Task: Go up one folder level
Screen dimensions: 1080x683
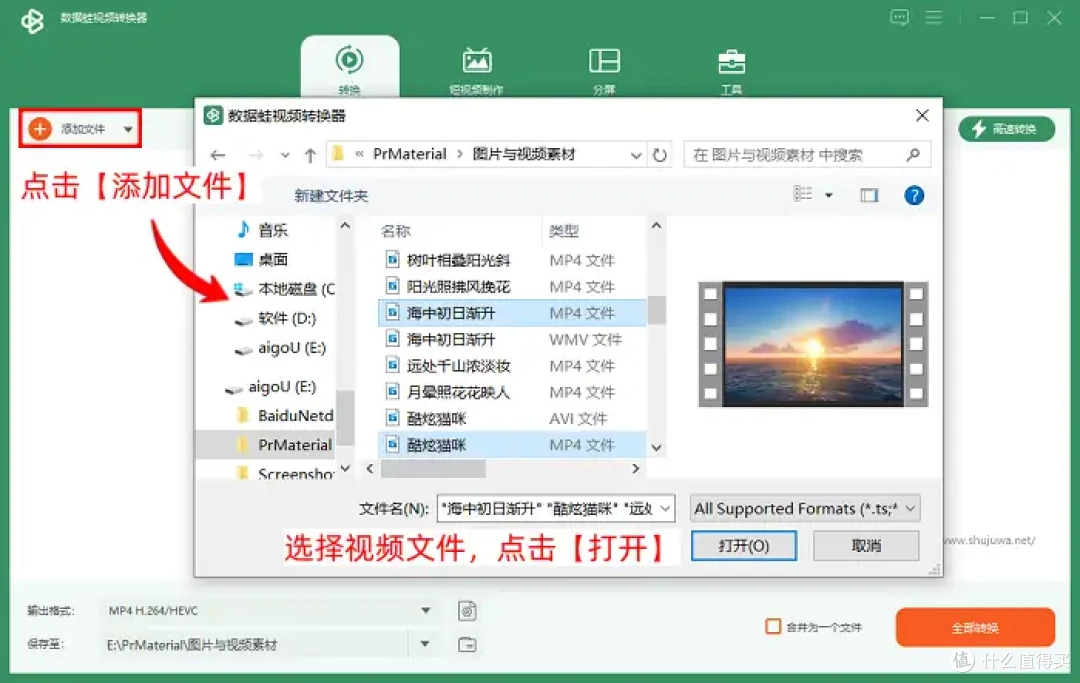Action: [310, 156]
